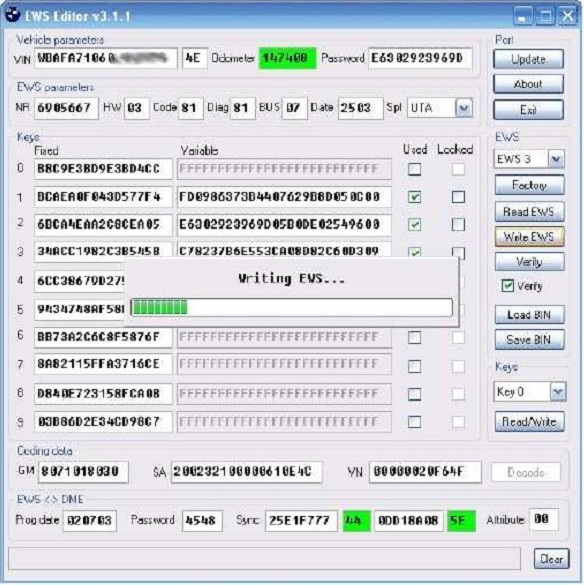Enable the Used checkbox for key 7
The height and width of the screenshot is (585, 584).
(x=415, y=366)
